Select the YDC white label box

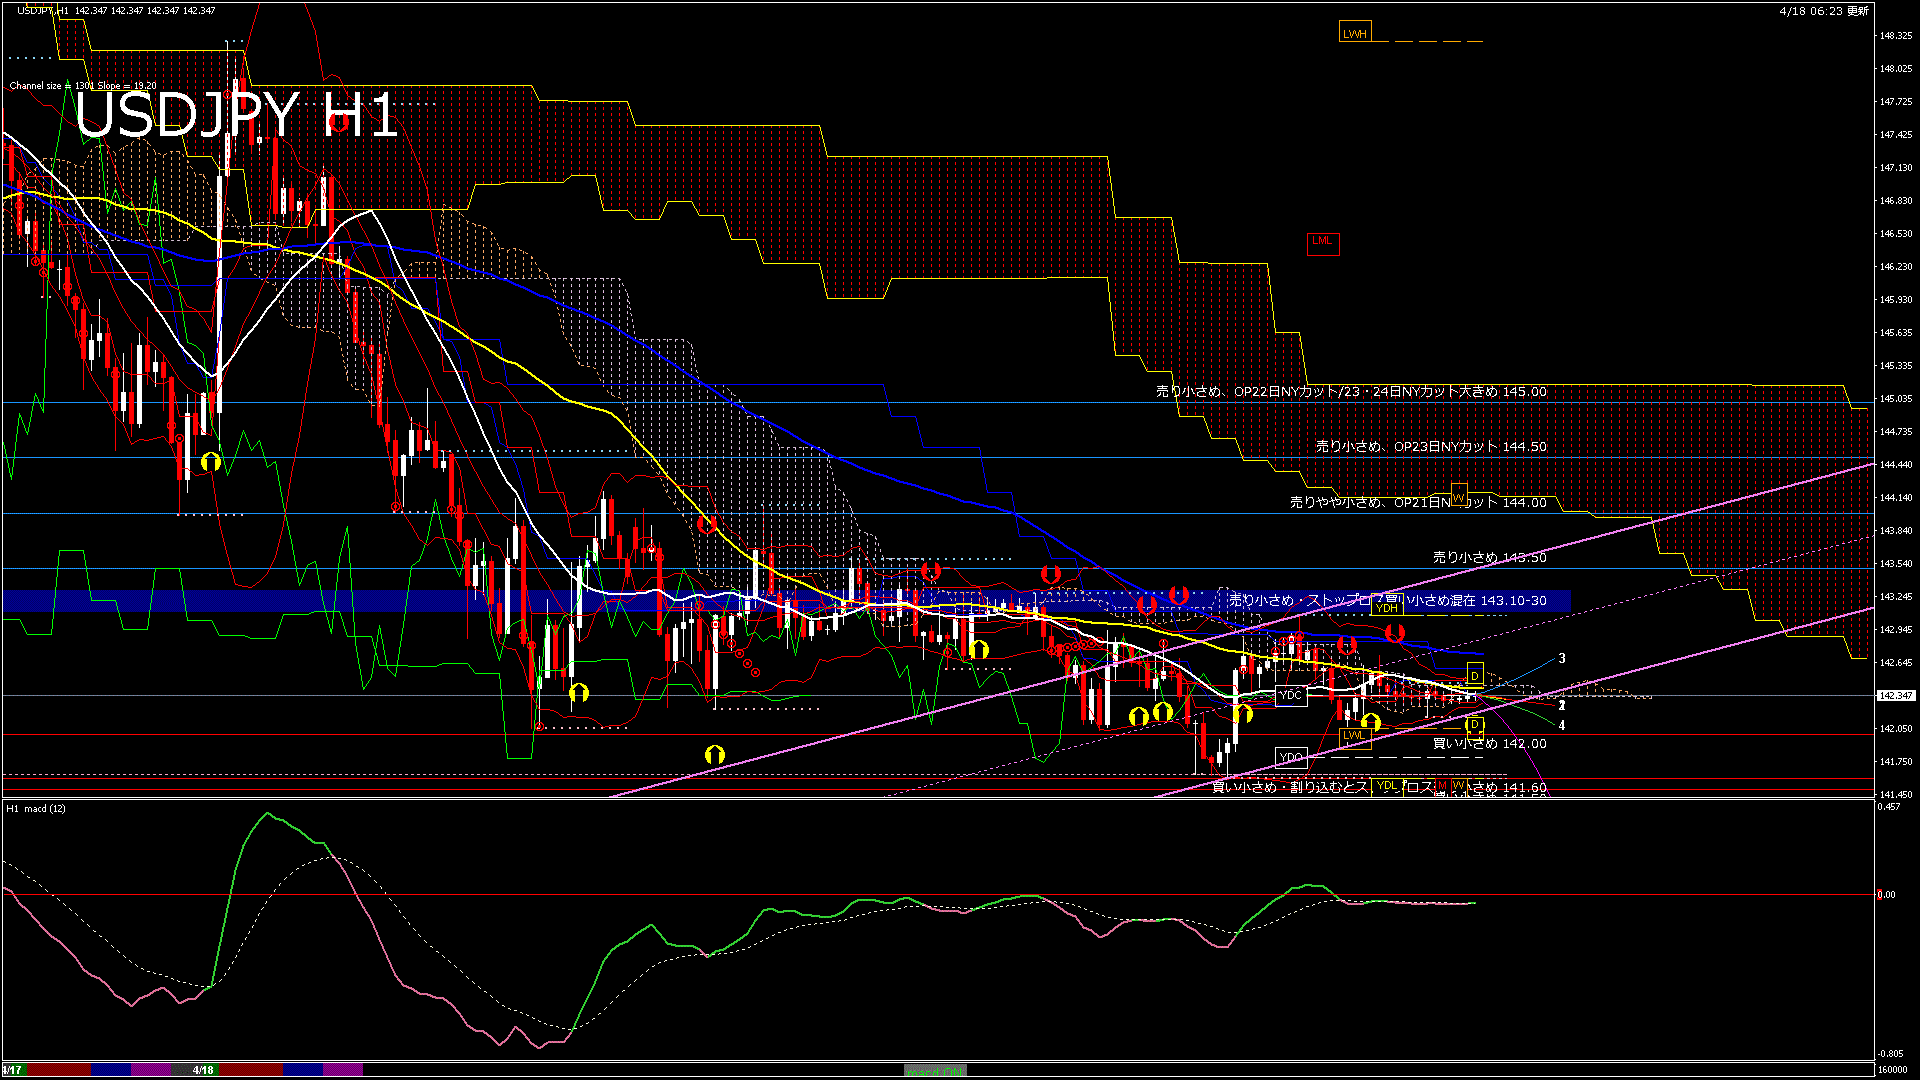click(1290, 695)
